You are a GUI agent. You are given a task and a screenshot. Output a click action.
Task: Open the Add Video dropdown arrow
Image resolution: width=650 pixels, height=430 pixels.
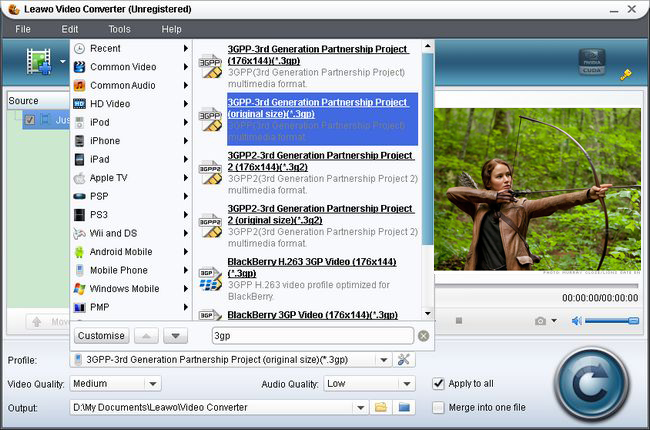click(x=63, y=61)
